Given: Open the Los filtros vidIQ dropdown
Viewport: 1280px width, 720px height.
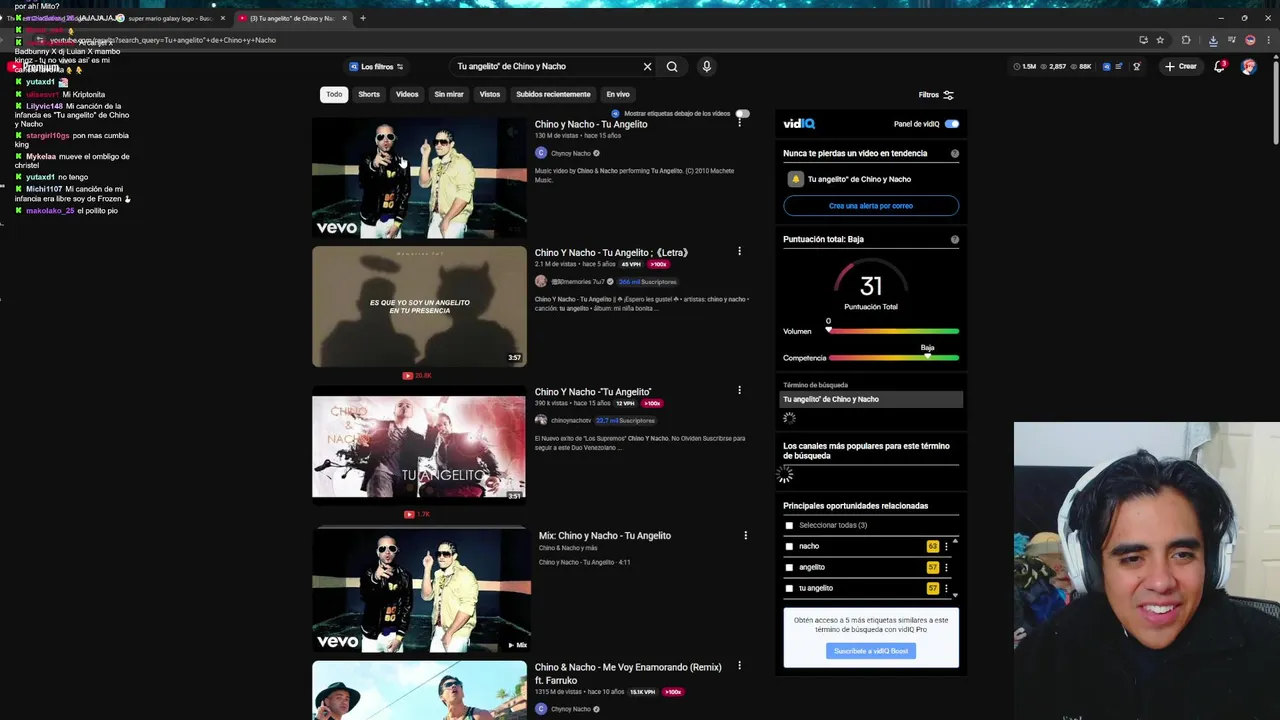Looking at the screenshot, I should [376, 67].
